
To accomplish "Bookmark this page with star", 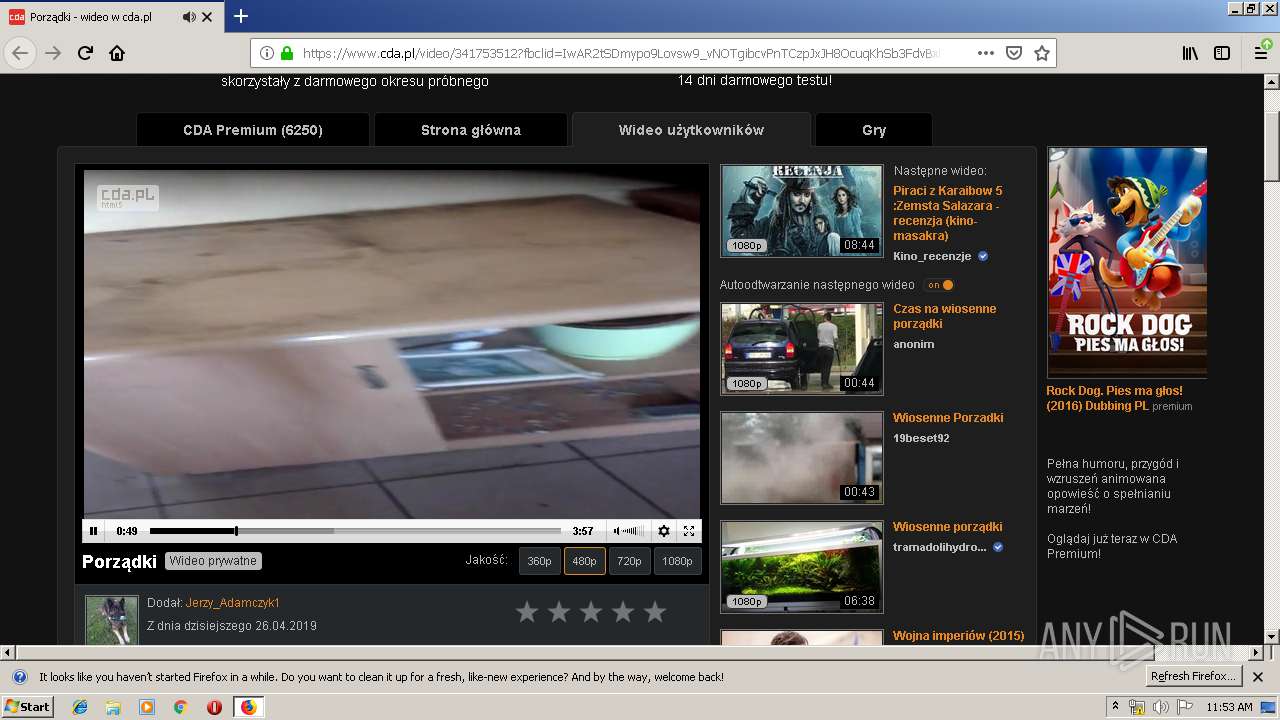I will 1042,53.
